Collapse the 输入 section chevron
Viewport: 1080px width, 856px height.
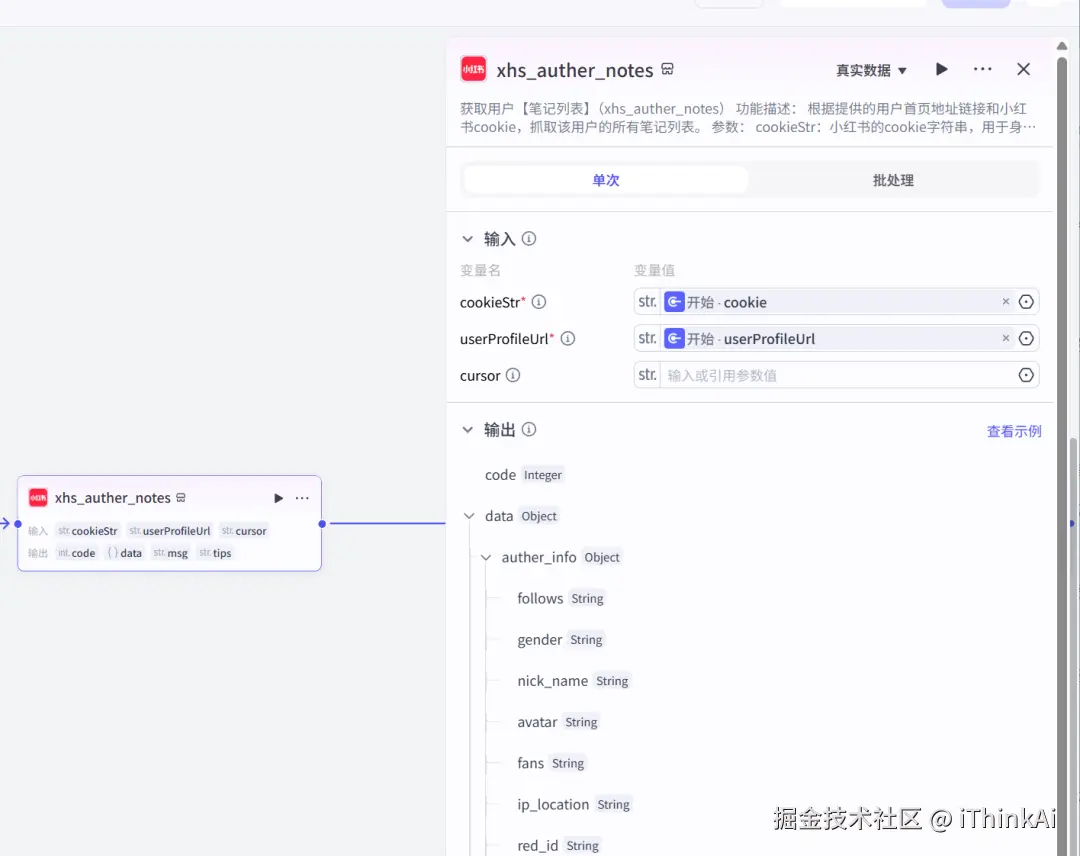[468, 238]
